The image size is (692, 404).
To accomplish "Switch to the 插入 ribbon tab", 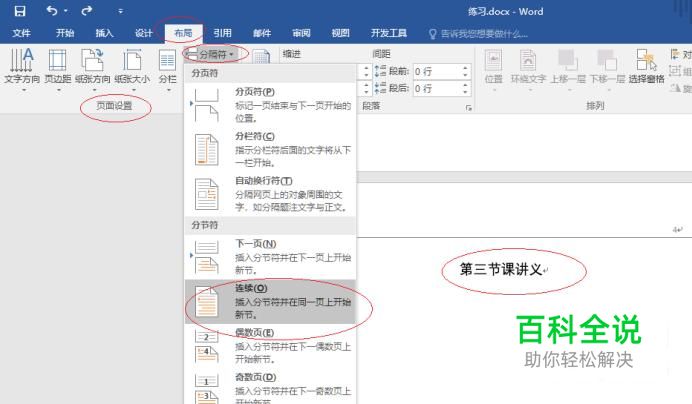I will 105,33.
